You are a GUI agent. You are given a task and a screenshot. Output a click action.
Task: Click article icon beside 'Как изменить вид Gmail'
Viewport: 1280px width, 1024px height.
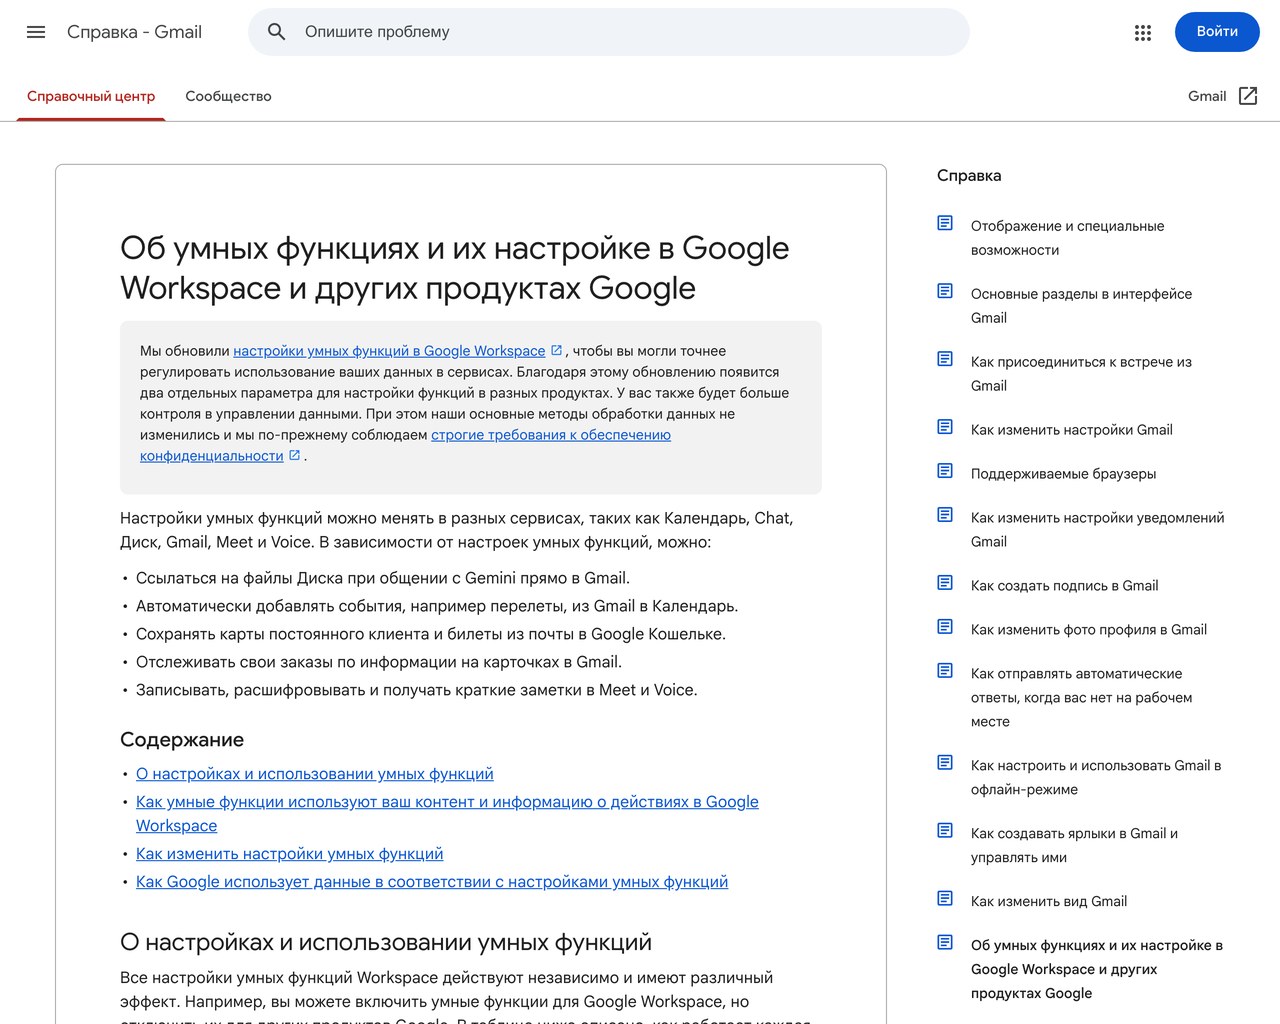click(x=945, y=899)
